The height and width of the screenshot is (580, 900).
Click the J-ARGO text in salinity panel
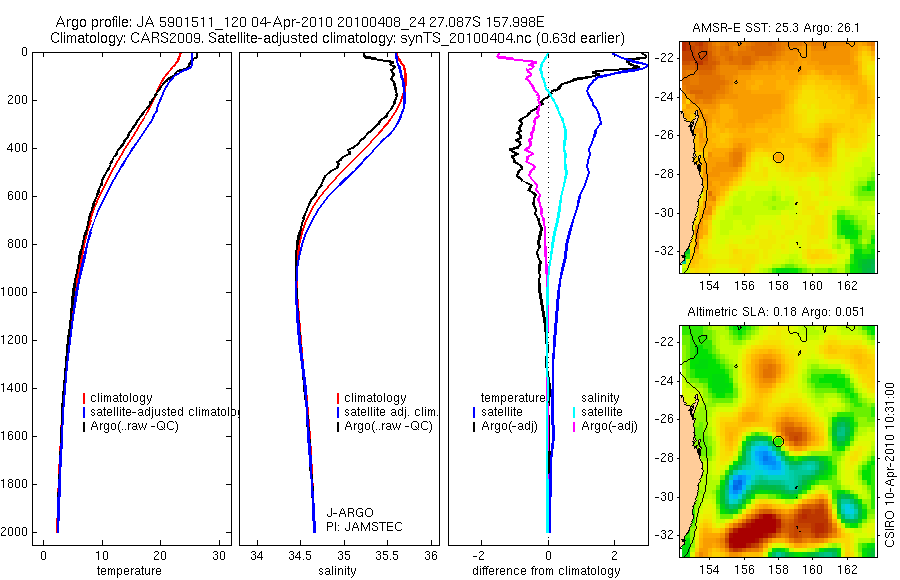pyautogui.click(x=350, y=512)
